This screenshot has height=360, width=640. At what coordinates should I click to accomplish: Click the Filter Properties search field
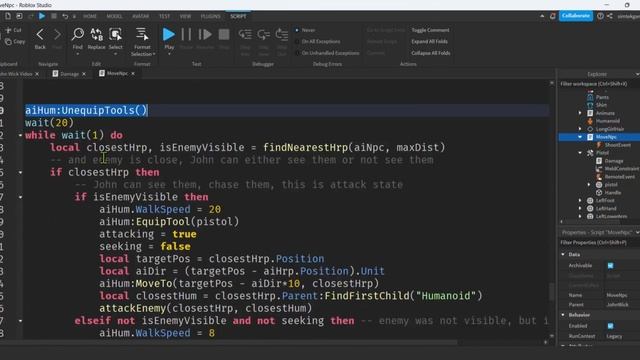point(598,243)
